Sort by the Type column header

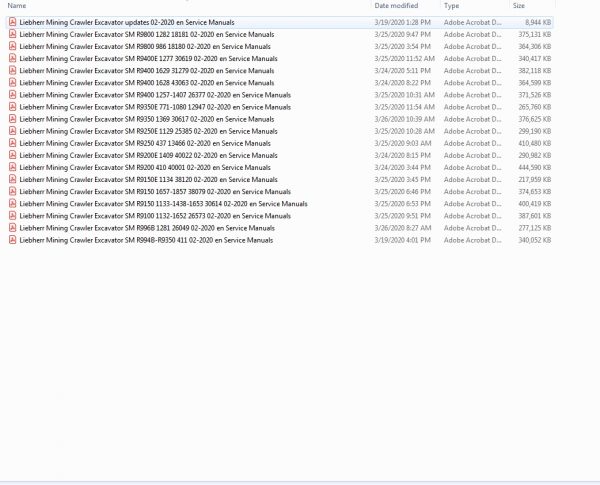coord(452,6)
